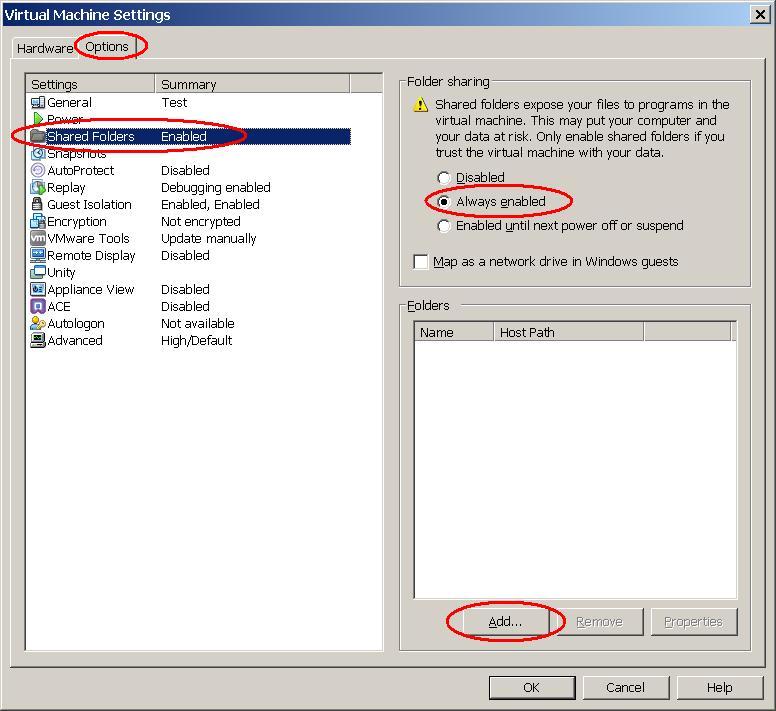Image resolution: width=776 pixels, height=711 pixels.
Task: Click the General settings monitor icon
Action: 38,102
